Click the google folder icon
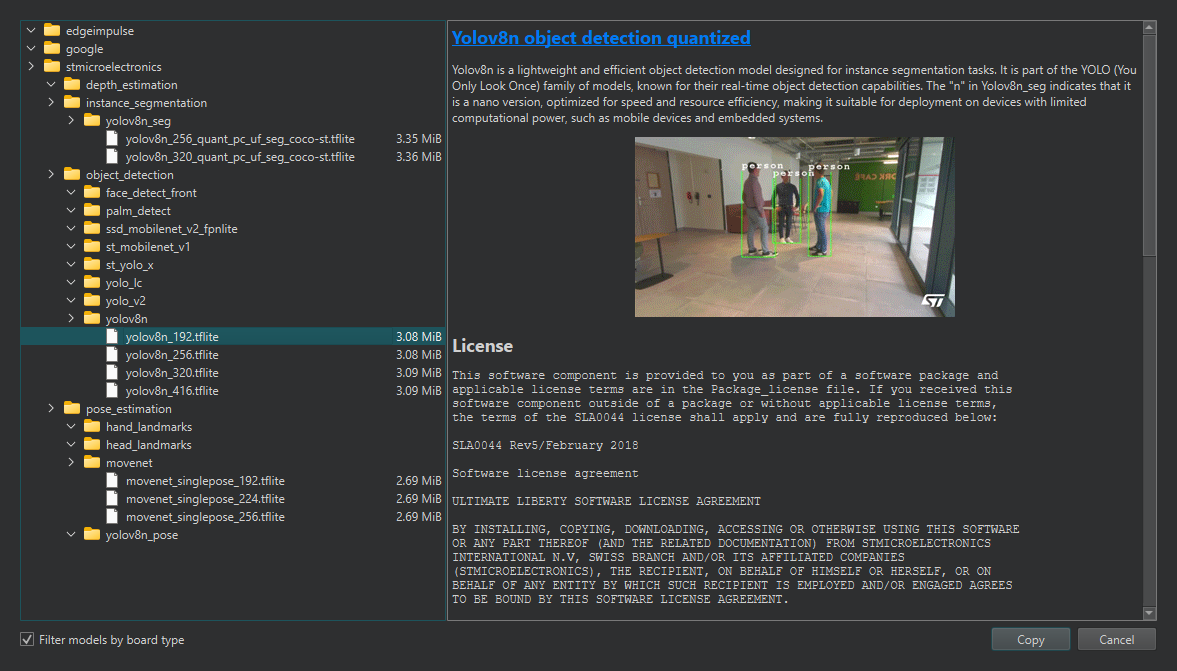The height and width of the screenshot is (671, 1177). coord(52,49)
